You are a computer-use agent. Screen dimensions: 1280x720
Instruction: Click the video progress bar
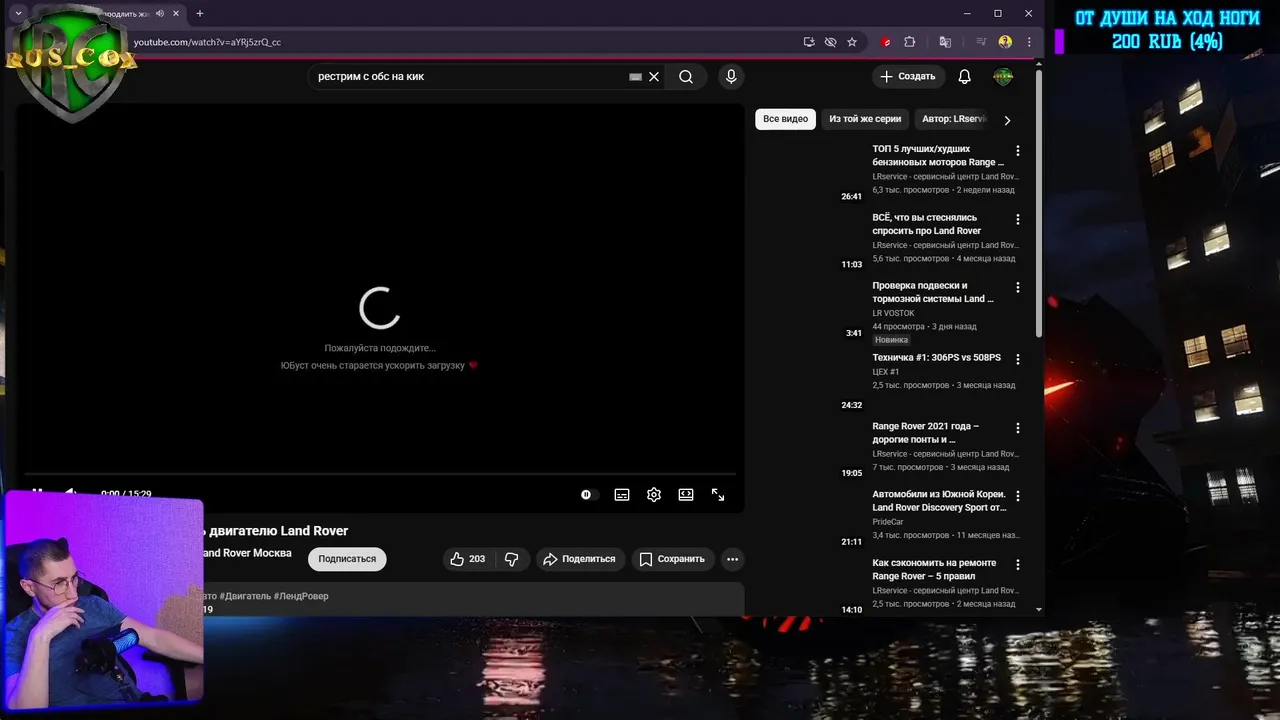coord(380,474)
